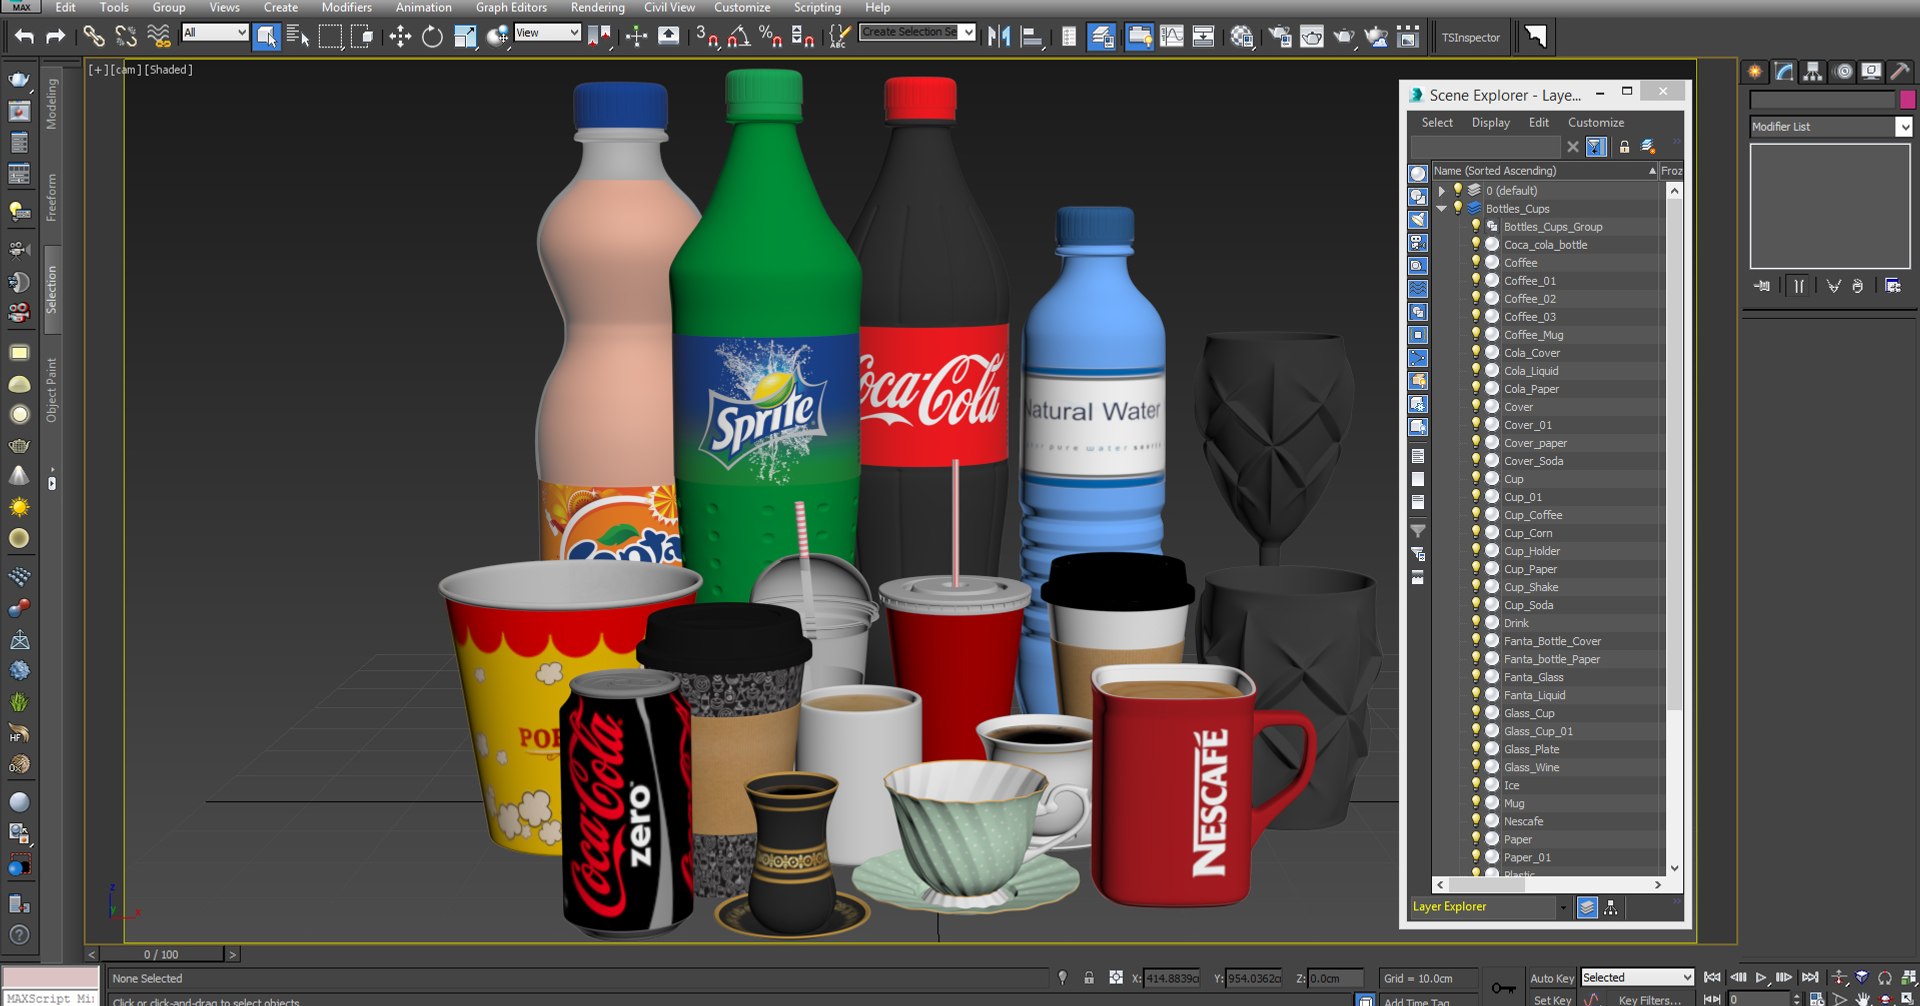This screenshot has width=1920, height=1006.
Task: Toggle visibility of the 0 (default) layer
Action: point(1458,190)
